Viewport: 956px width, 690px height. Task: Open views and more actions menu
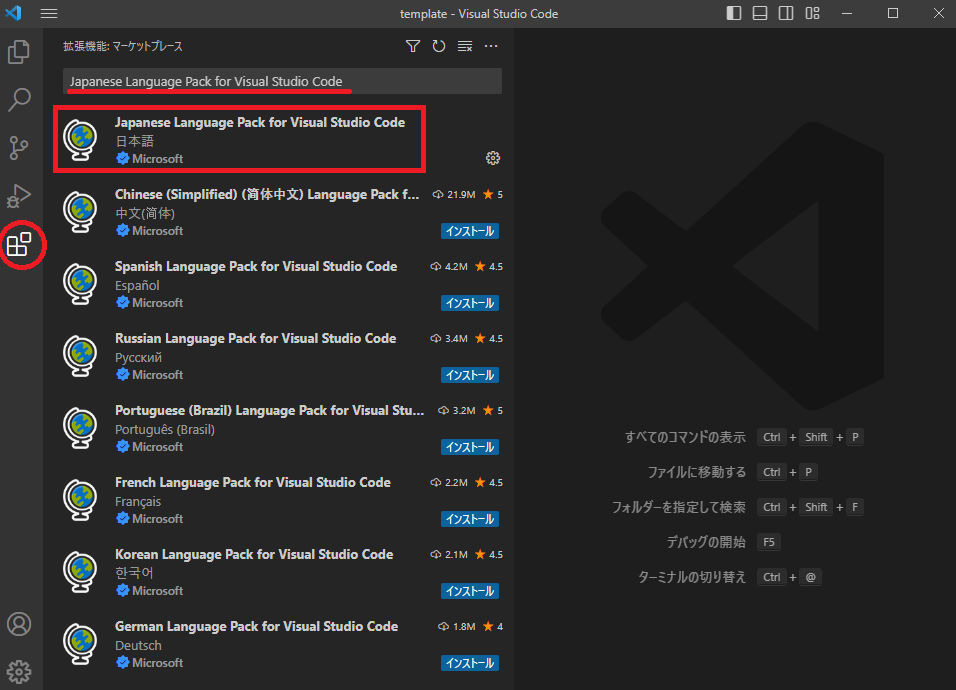click(491, 46)
